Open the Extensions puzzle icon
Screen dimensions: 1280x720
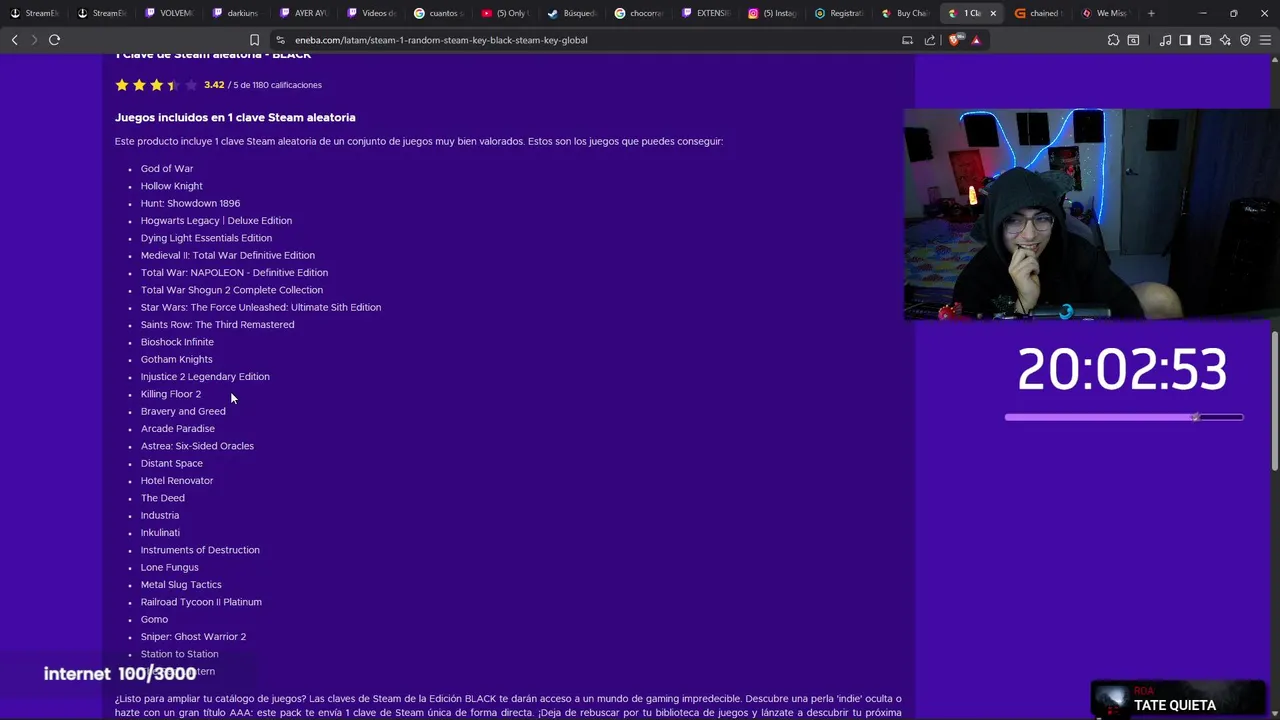pos(1113,40)
